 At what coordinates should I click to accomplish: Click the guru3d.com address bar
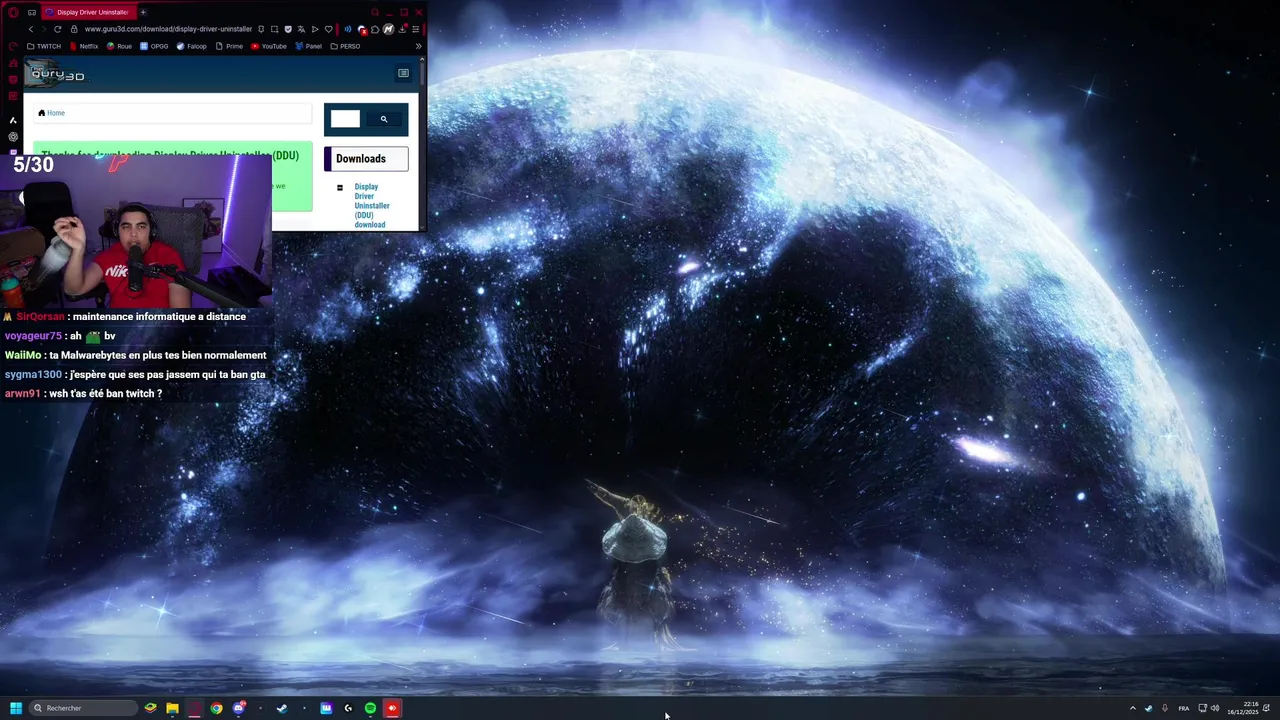168,29
